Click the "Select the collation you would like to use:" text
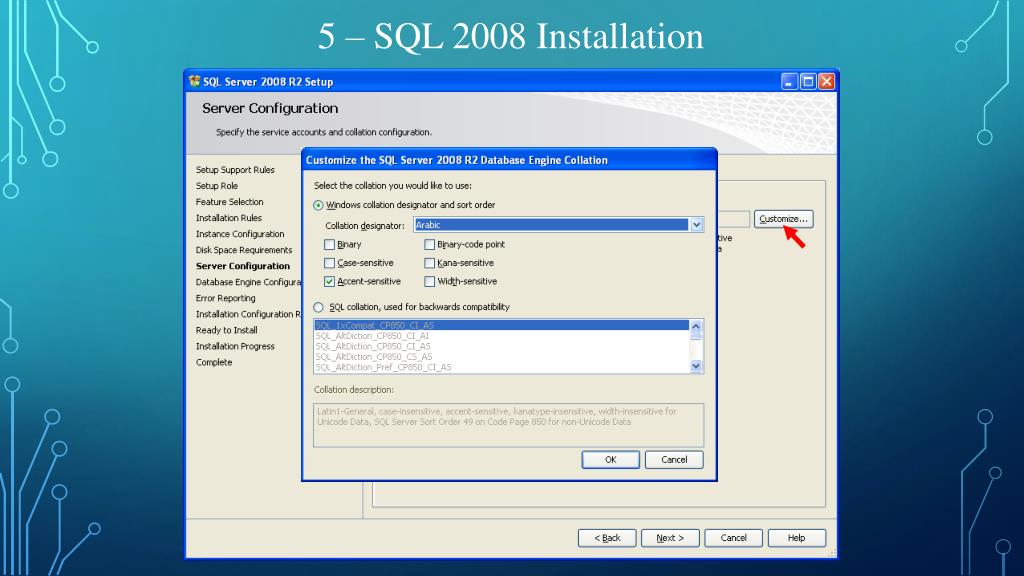Viewport: 1024px width, 576px height. click(392, 186)
